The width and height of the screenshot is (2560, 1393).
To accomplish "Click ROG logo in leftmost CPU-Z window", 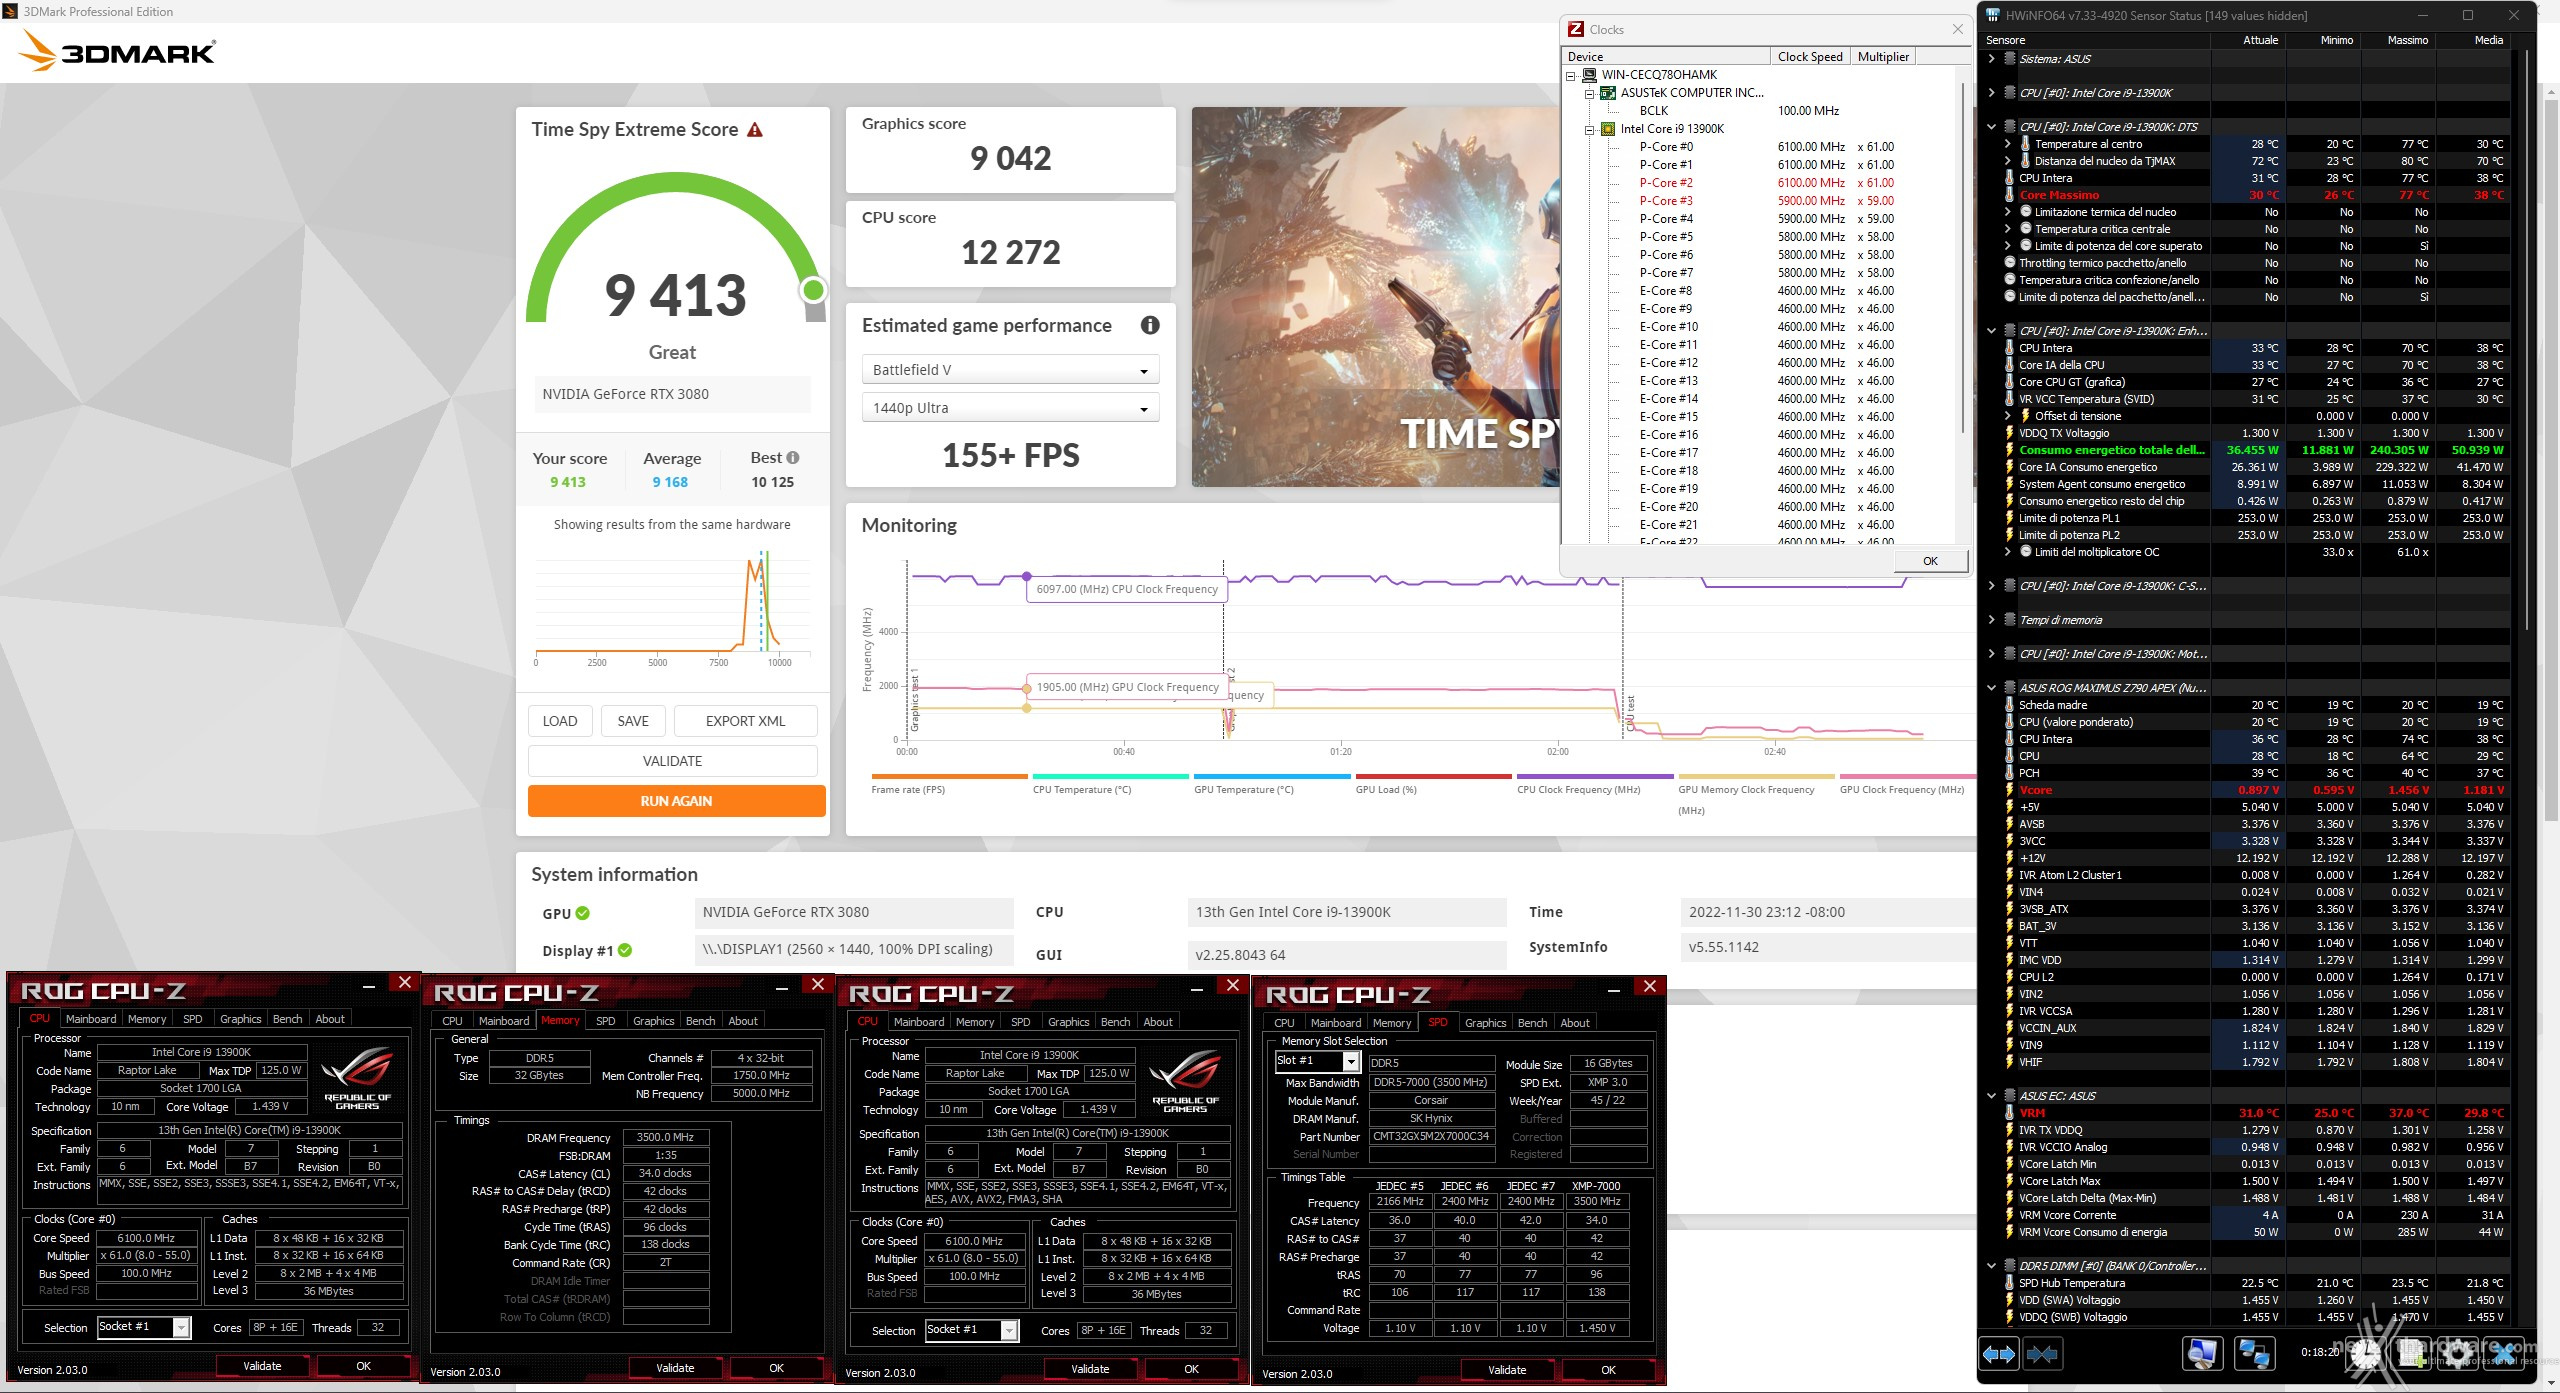I will tap(357, 1078).
